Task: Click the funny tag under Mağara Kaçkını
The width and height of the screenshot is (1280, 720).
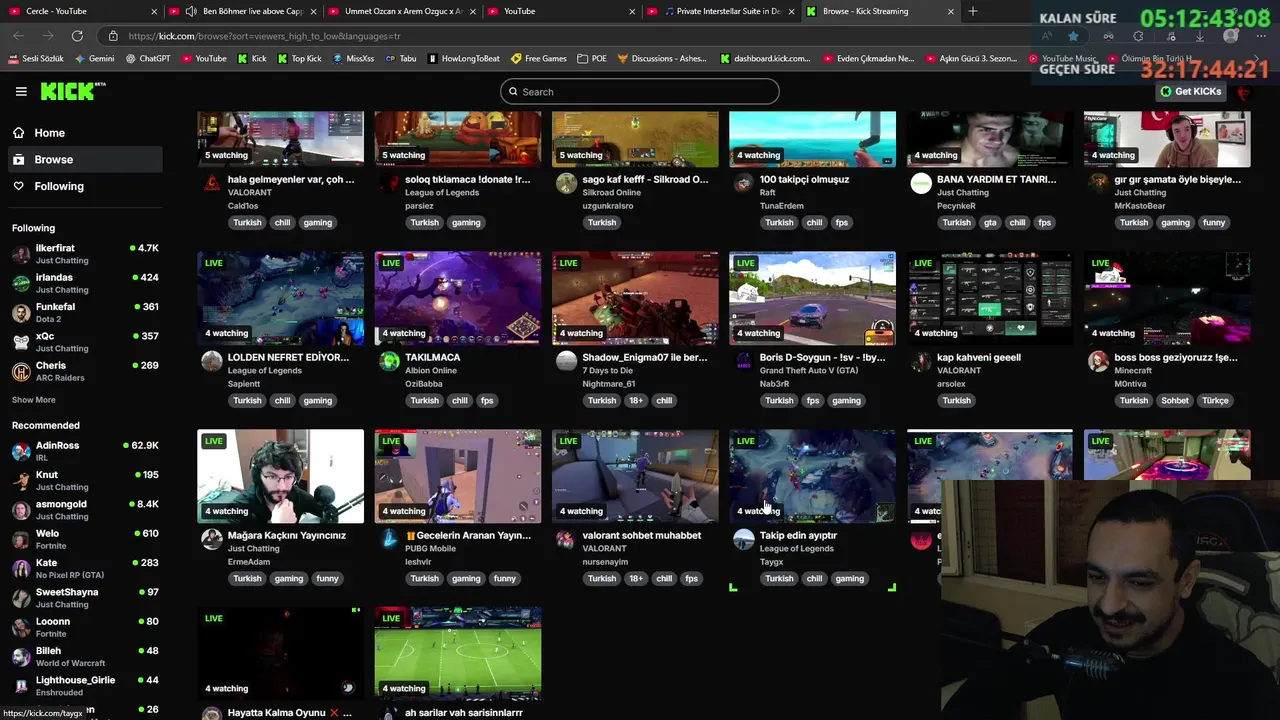Action: click(327, 578)
